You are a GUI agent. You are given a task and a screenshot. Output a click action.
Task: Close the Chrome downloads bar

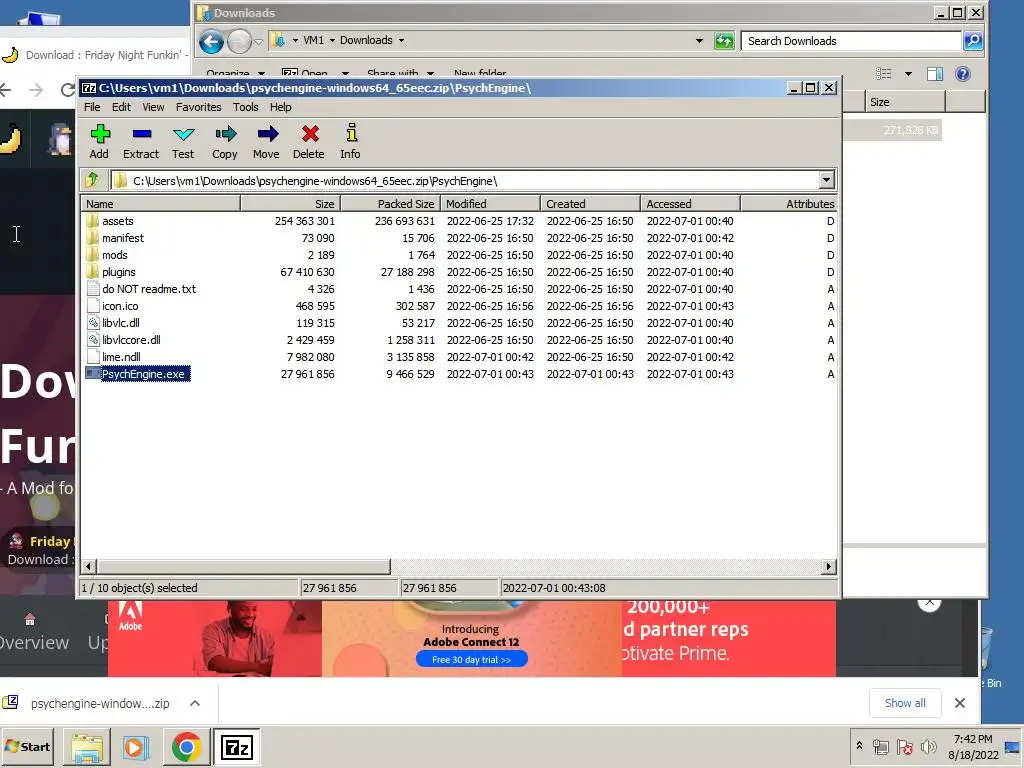pos(959,703)
